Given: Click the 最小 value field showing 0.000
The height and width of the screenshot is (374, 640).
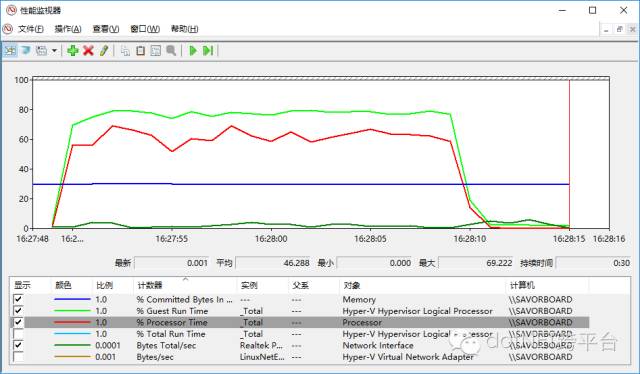Looking at the screenshot, I should coord(374,263).
